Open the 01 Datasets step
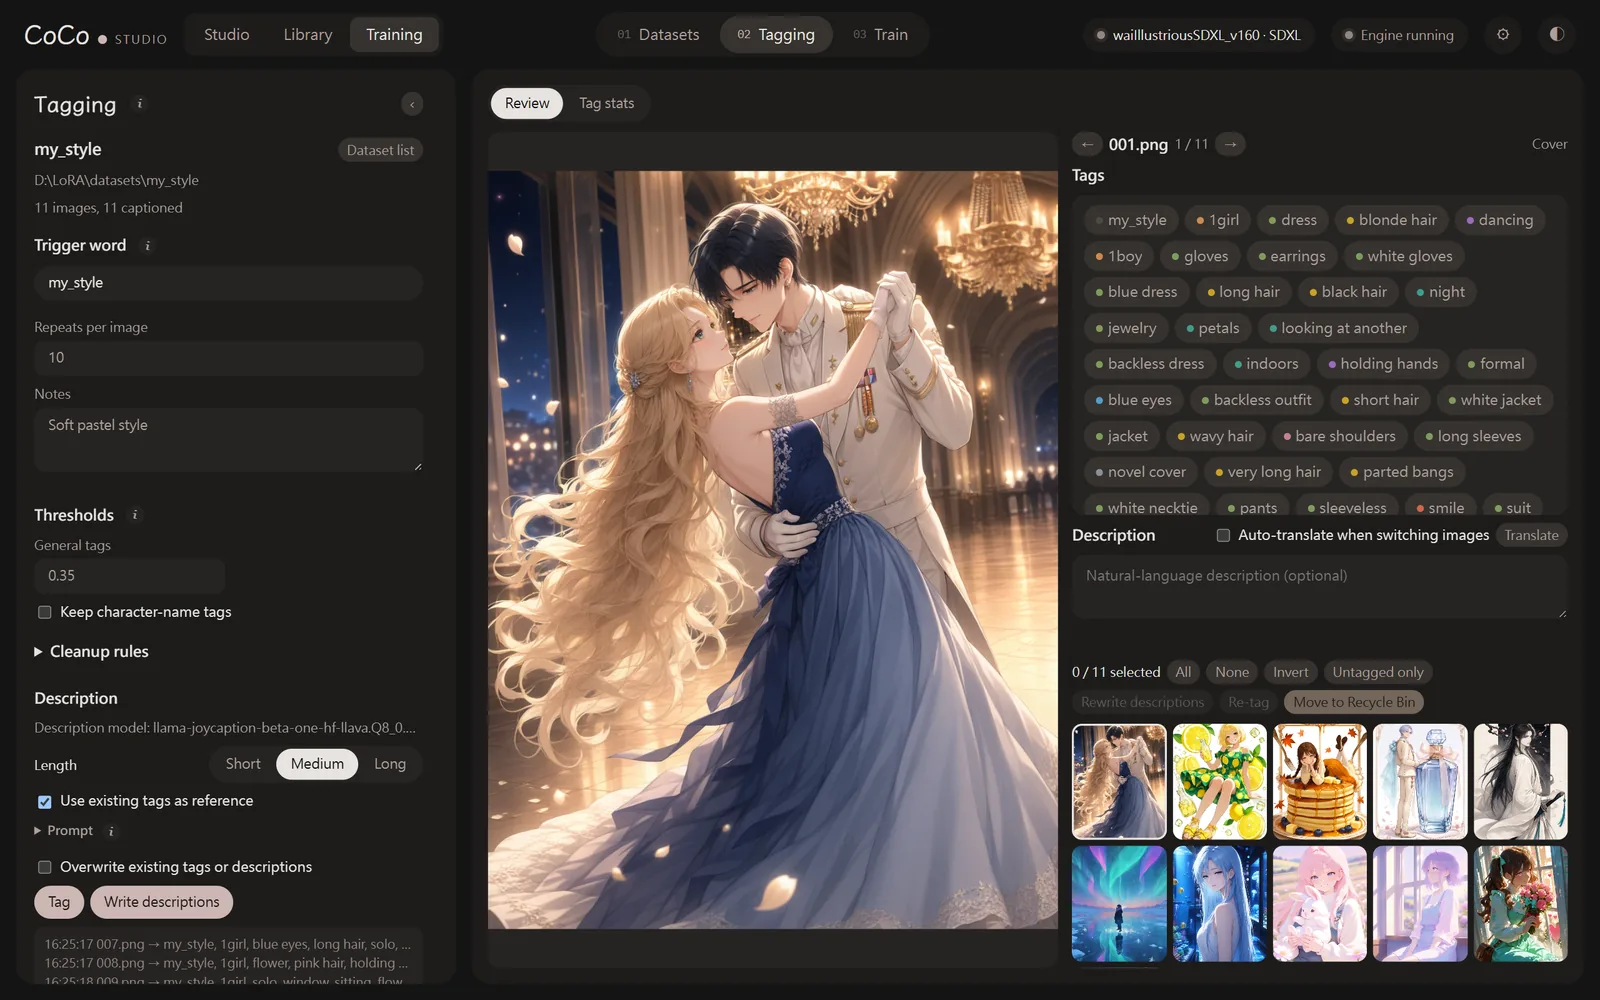The width and height of the screenshot is (1600, 1000). point(658,34)
